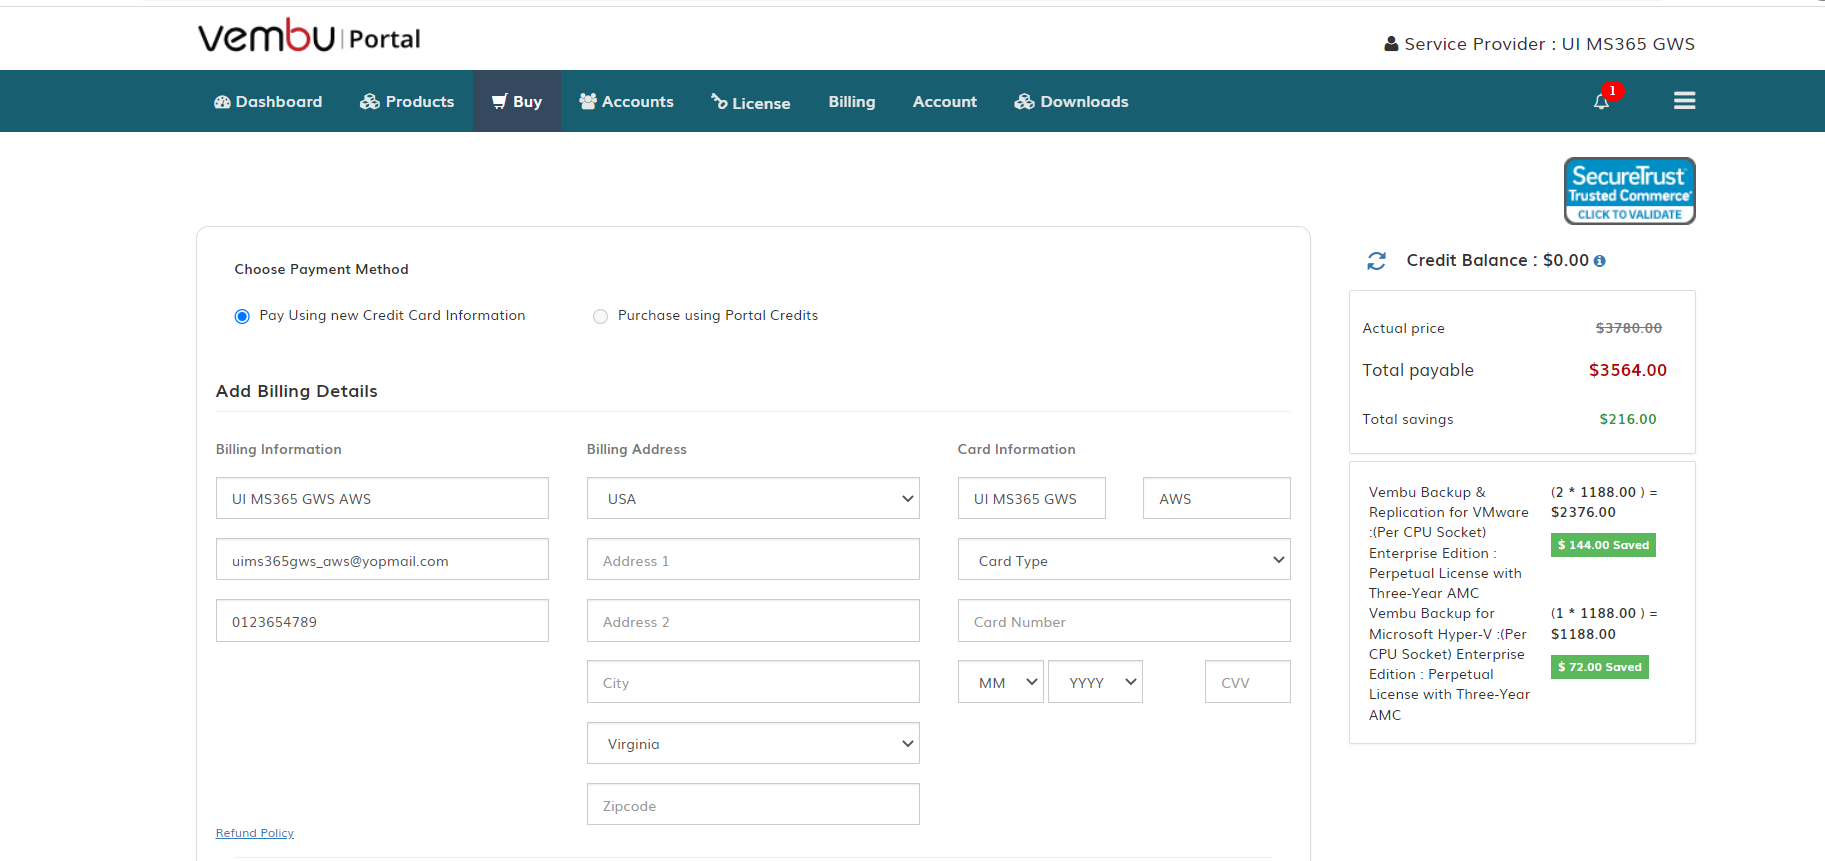Image resolution: width=1825 pixels, height=861 pixels.
Task: Click the $3564.00 total payable amount
Action: [x=1628, y=370]
